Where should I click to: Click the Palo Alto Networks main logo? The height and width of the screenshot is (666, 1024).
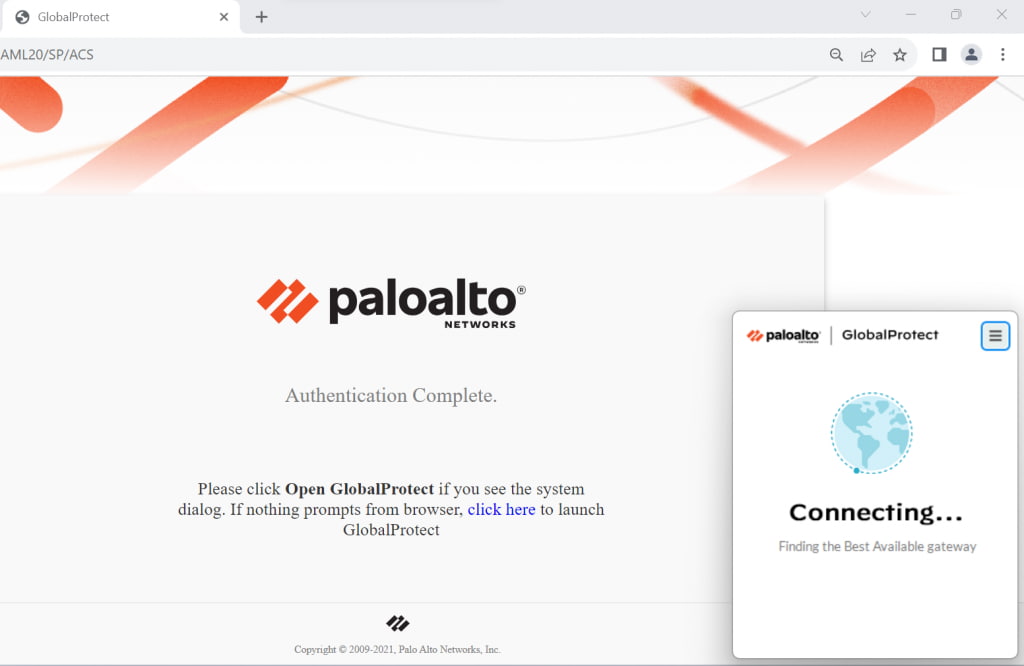tap(391, 302)
